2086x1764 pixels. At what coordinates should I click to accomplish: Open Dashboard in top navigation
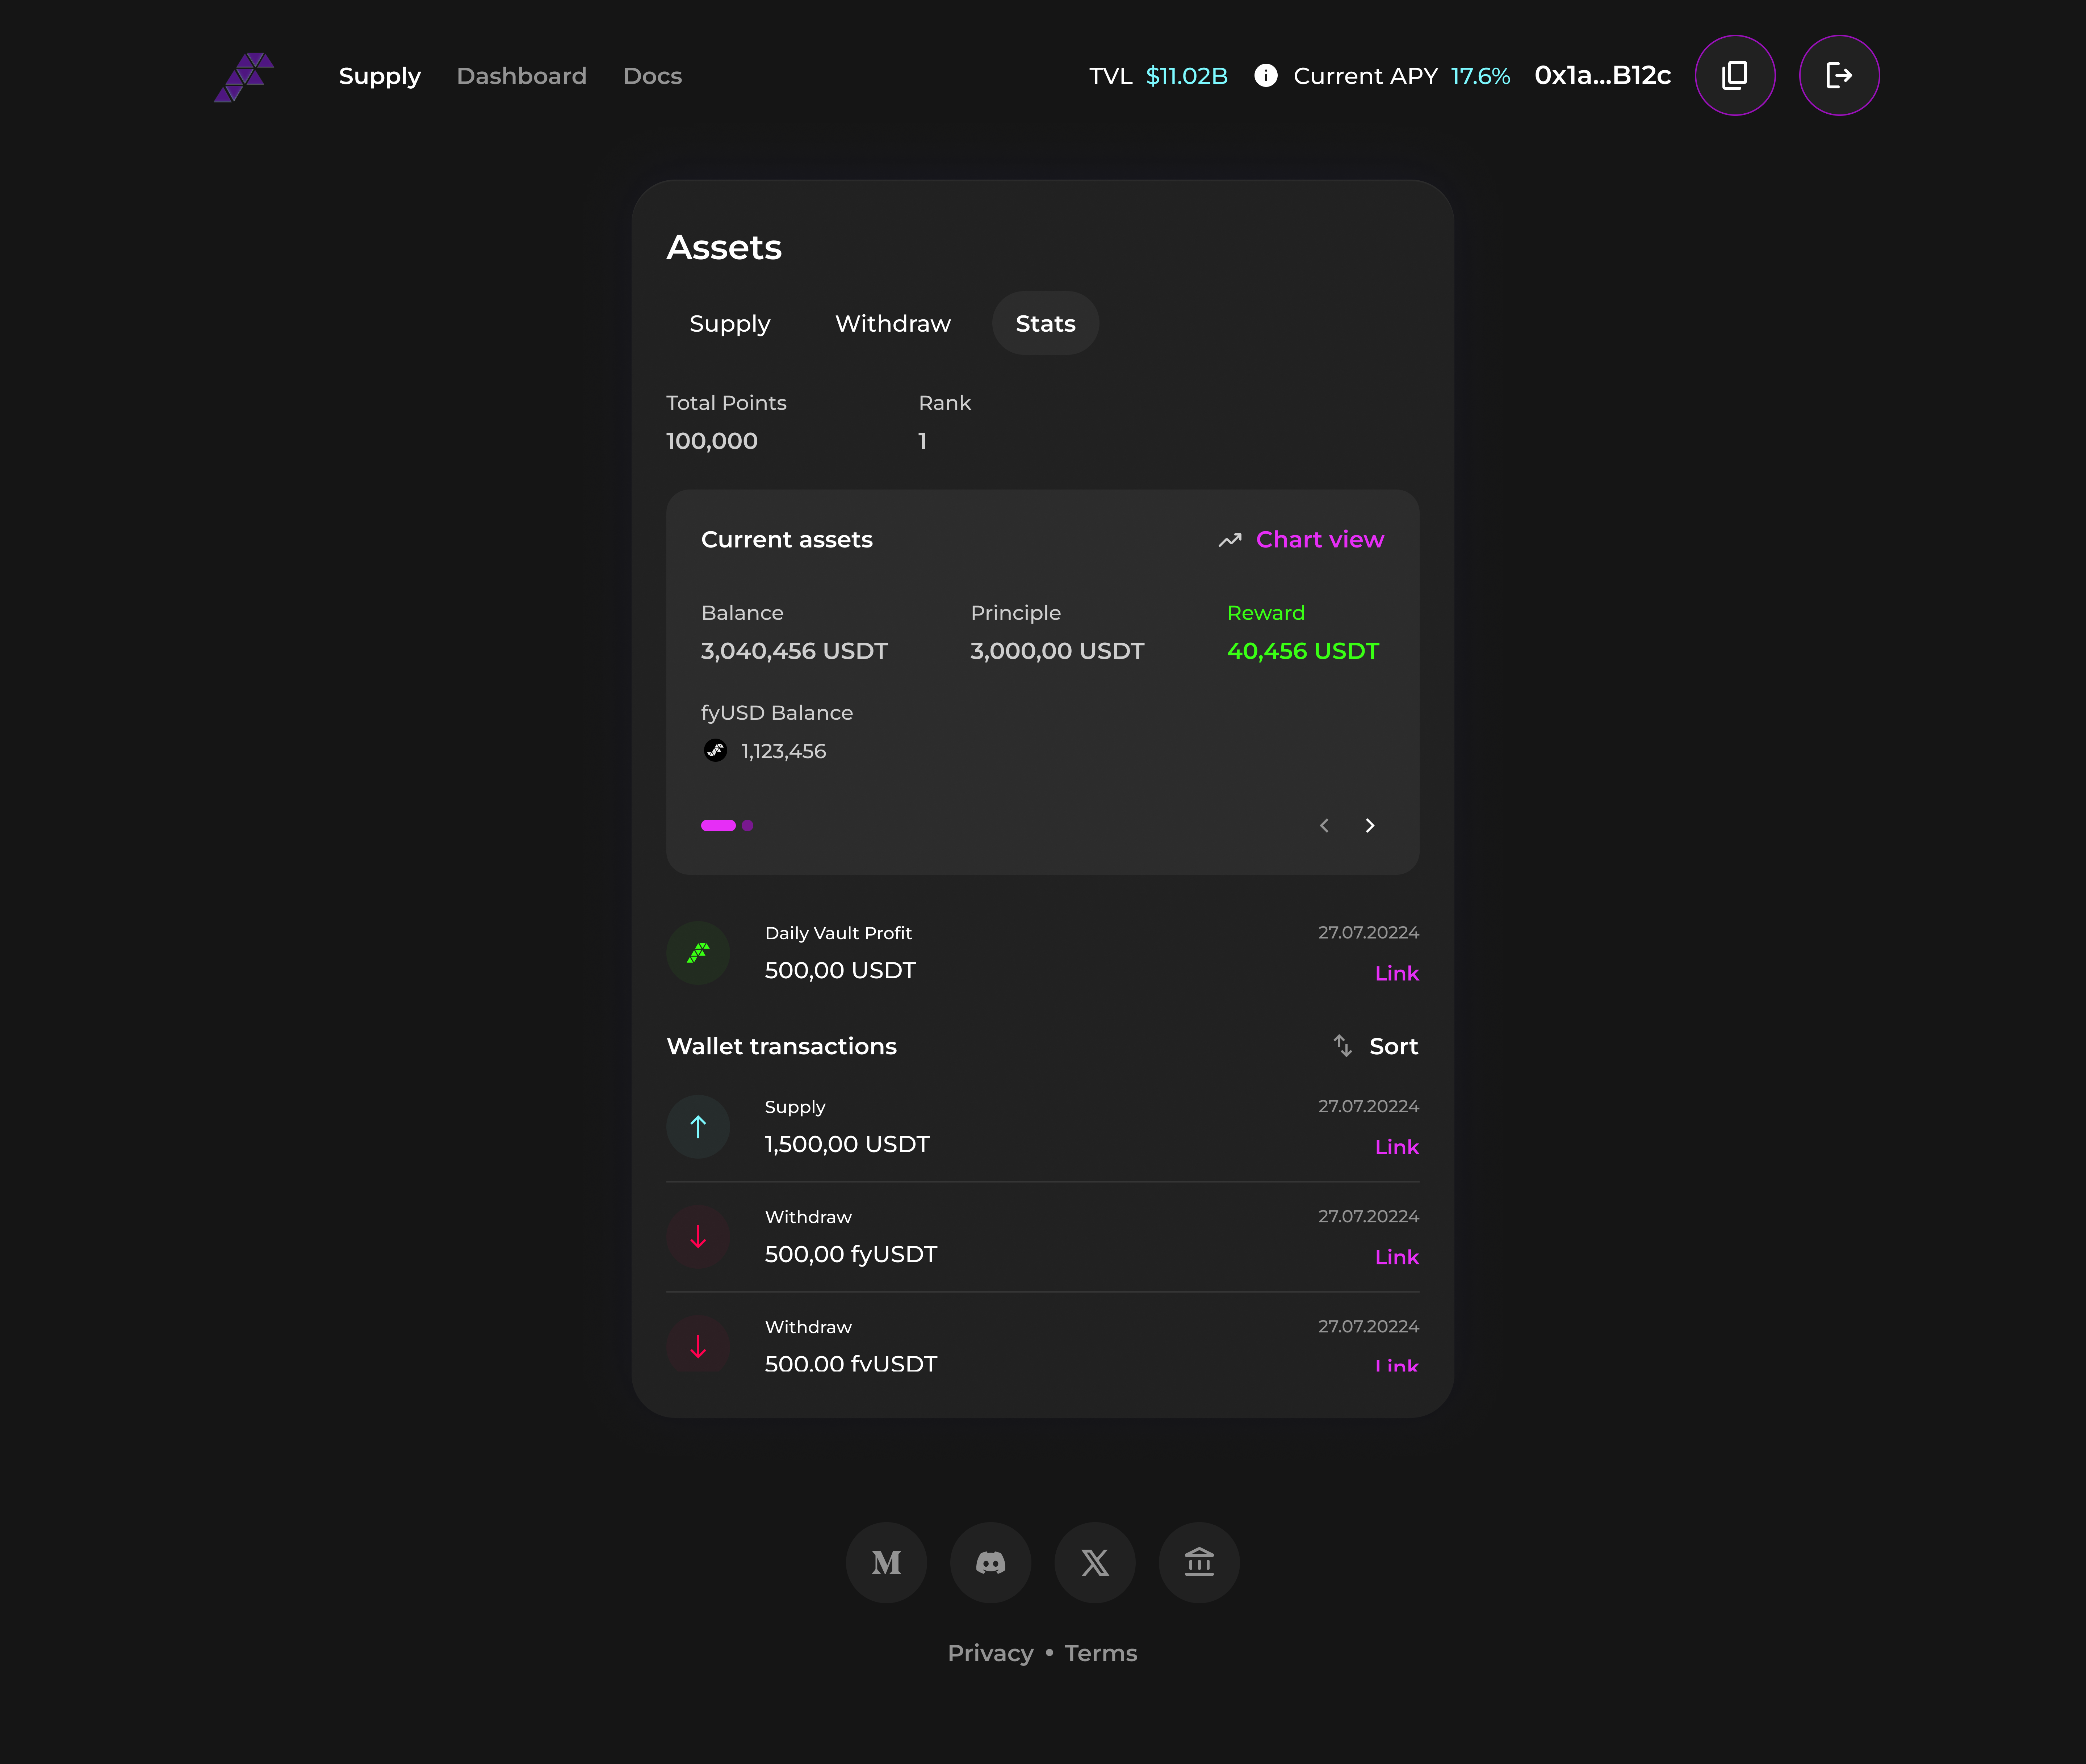pyautogui.click(x=521, y=76)
